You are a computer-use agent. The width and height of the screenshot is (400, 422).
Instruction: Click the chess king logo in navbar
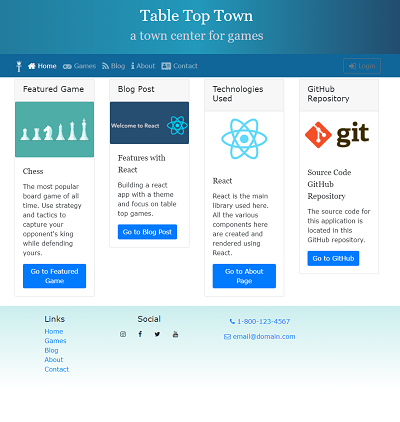[19, 66]
